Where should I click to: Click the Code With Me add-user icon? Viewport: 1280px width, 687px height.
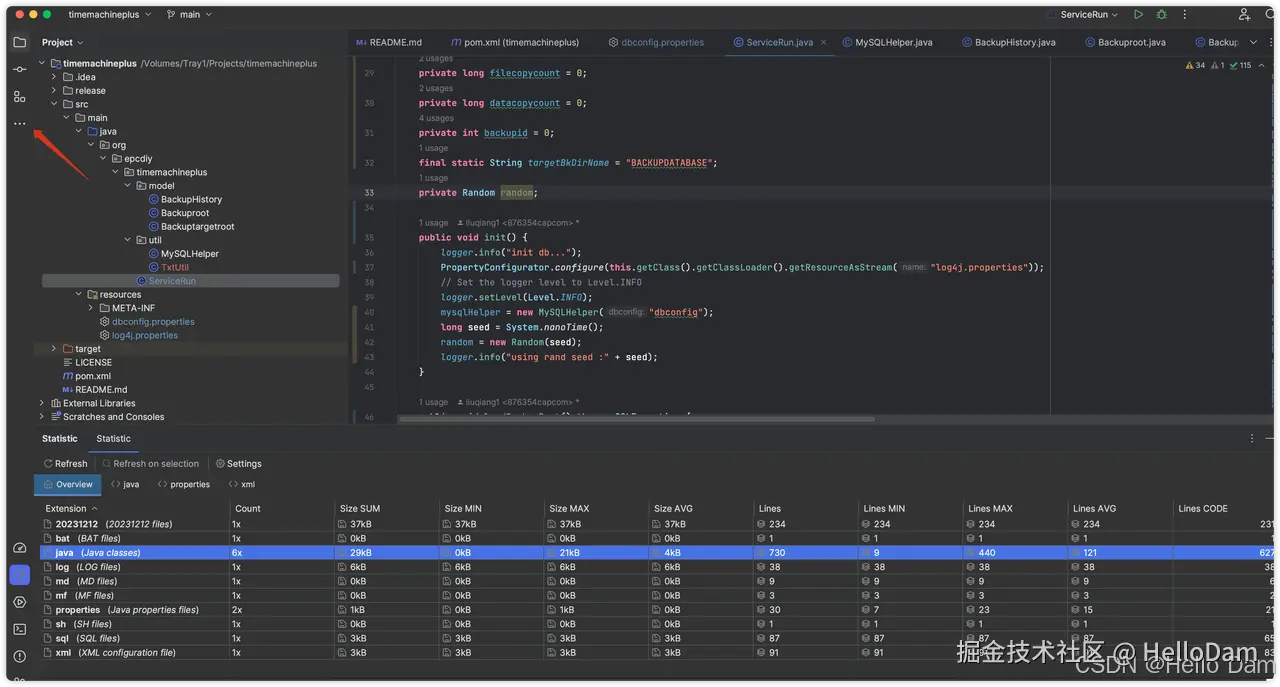[x=1245, y=15]
